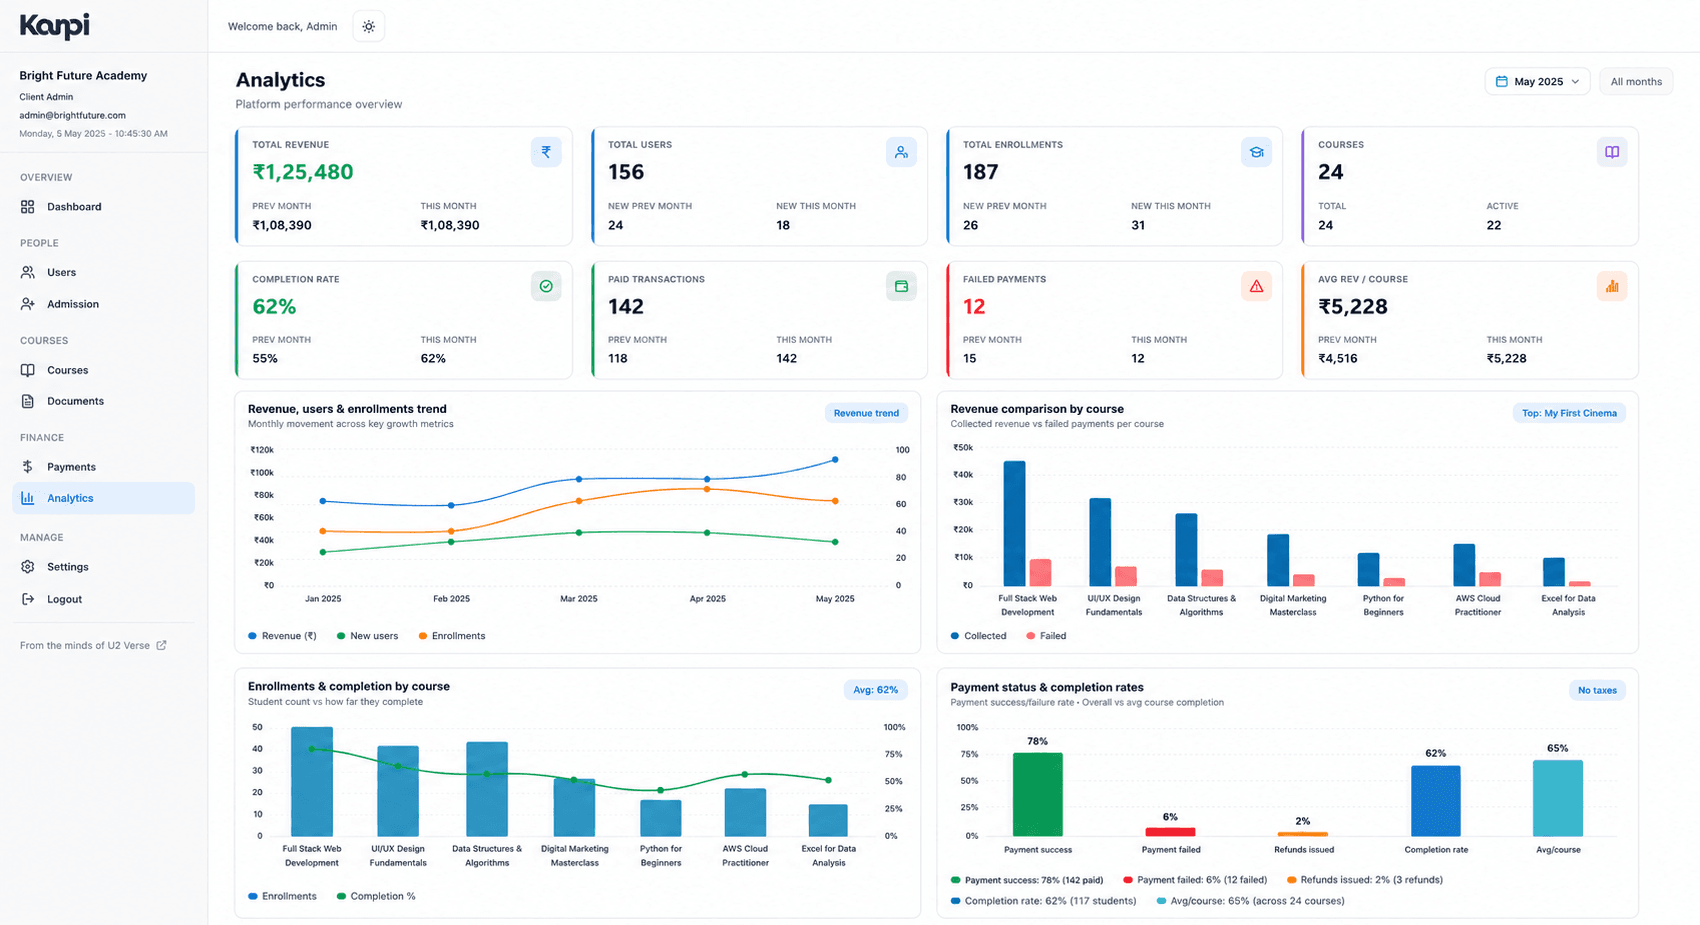The height and width of the screenshot is (925, 1700).
Task: Click the bar chart icon on Avg Rev / Course
Action: [x=1612, y=286]
